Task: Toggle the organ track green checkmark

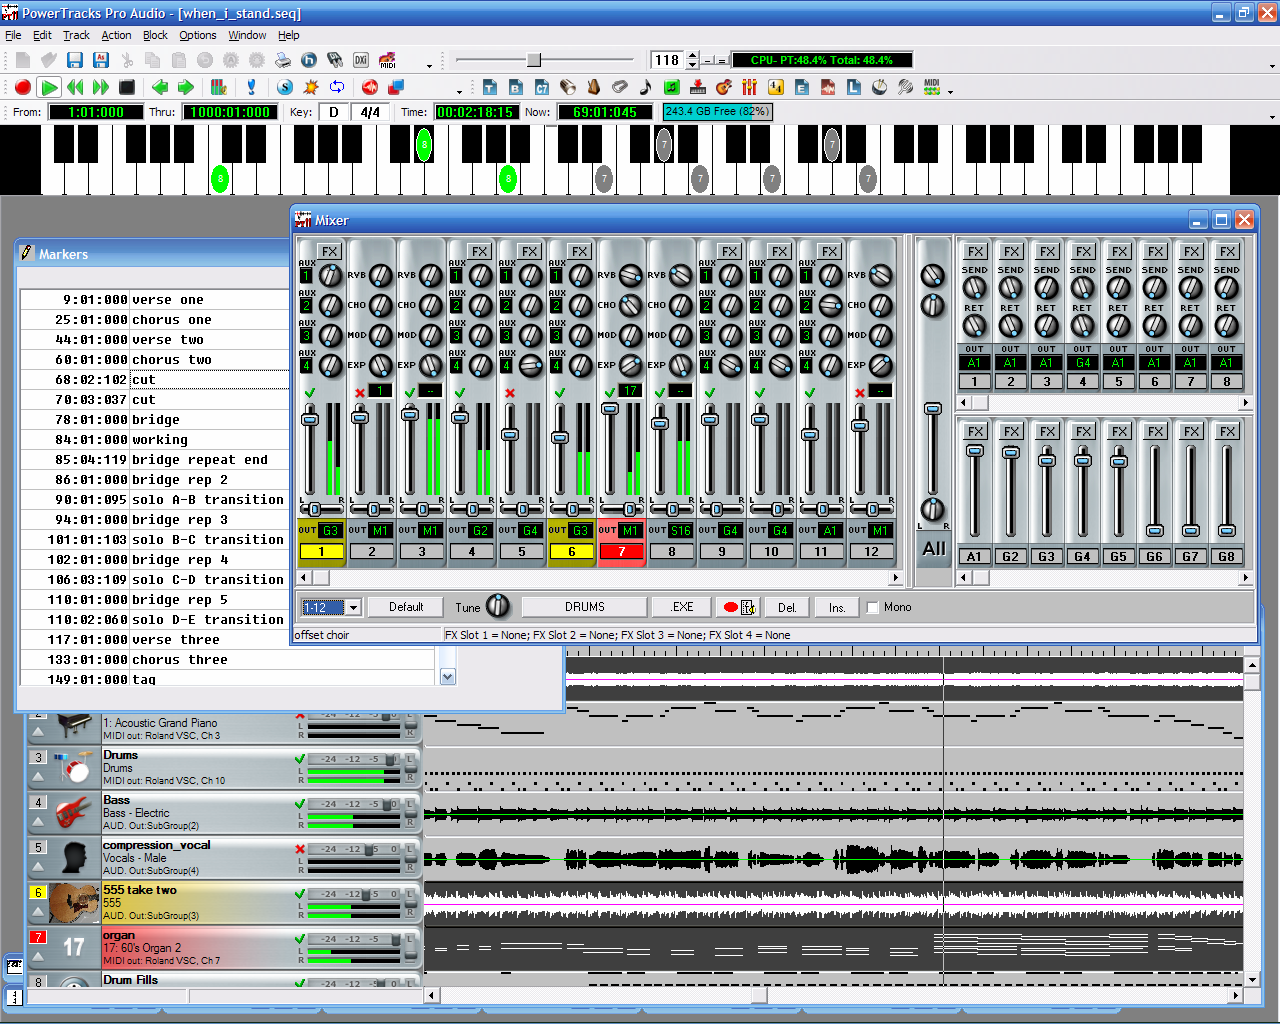Action: click(300, 939)
